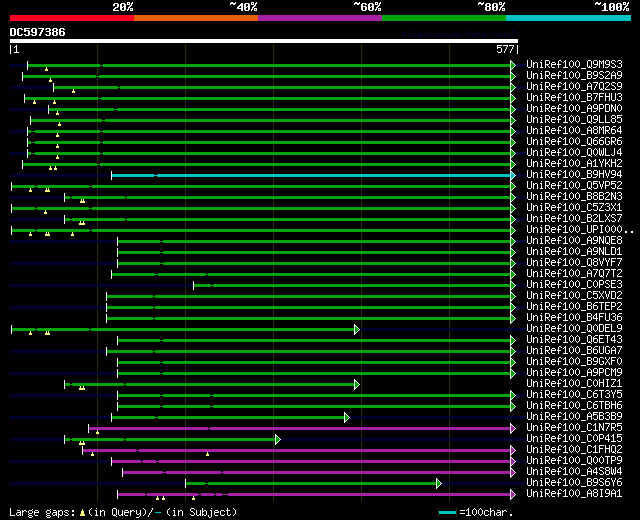This screenshot has height=520, width=640.
Task: Click the cyan ~100% identity legend segment
Action: [x=568, y=18]
